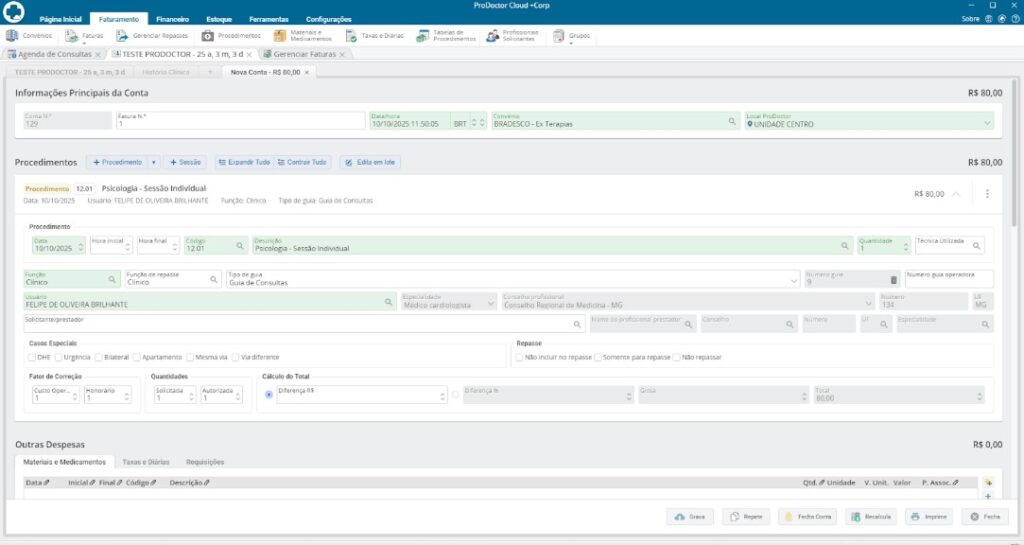Switch to the Taxas e Diárias tab
The height and width of the screenshot is (545, 1024).
(145, 462)
